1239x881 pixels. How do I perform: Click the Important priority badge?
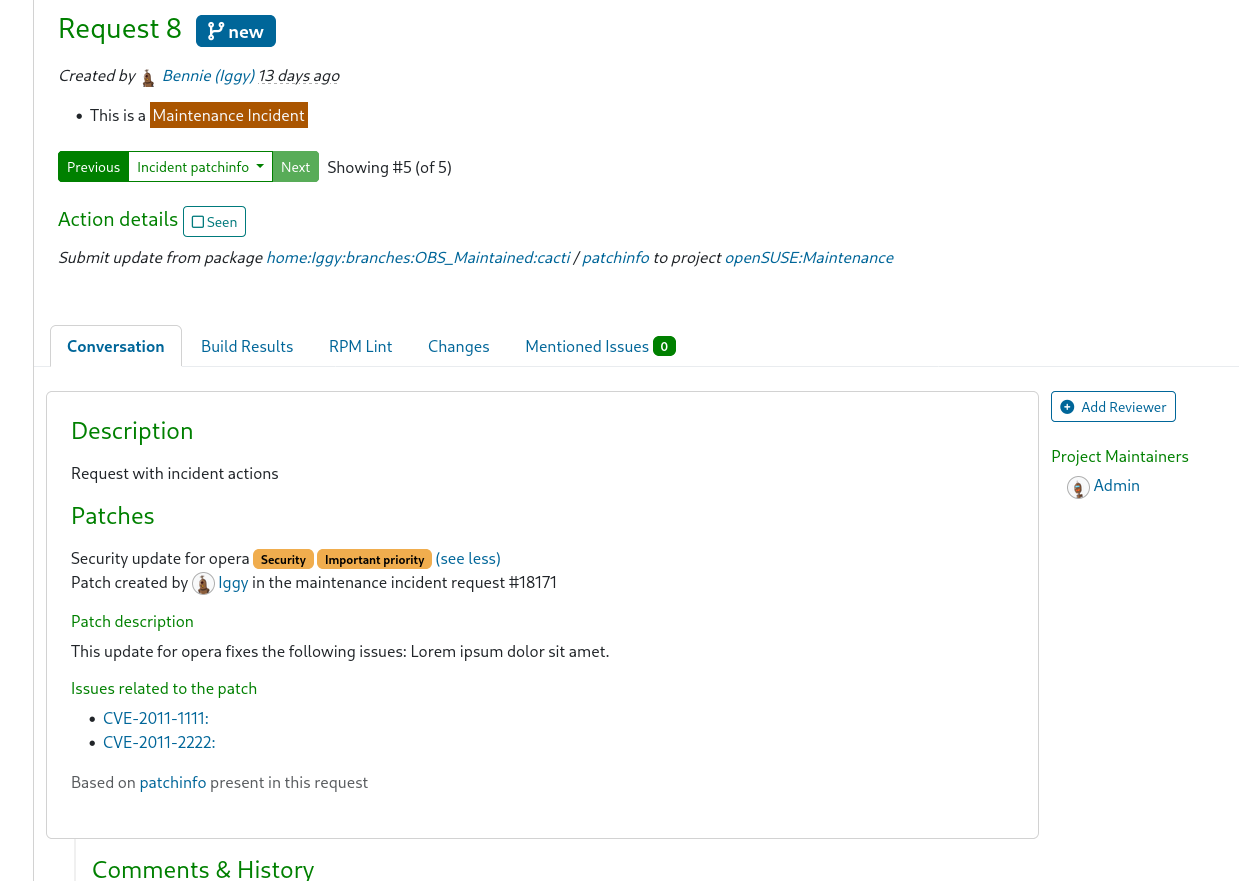(x=374, y=559)
